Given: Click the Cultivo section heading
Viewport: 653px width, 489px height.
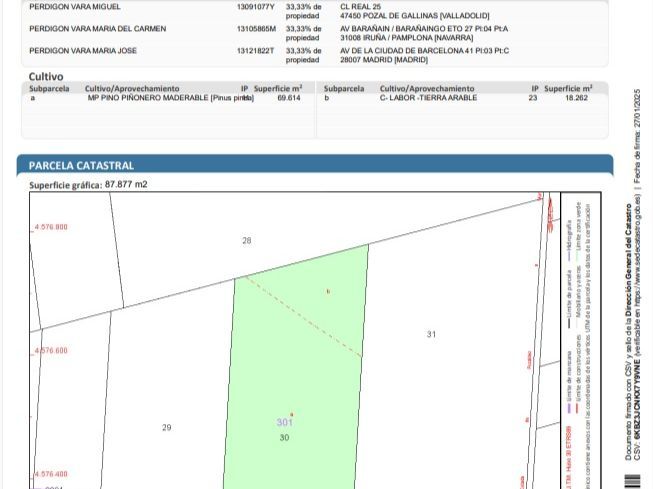Looking at the screenshot, I should (46, 76).
